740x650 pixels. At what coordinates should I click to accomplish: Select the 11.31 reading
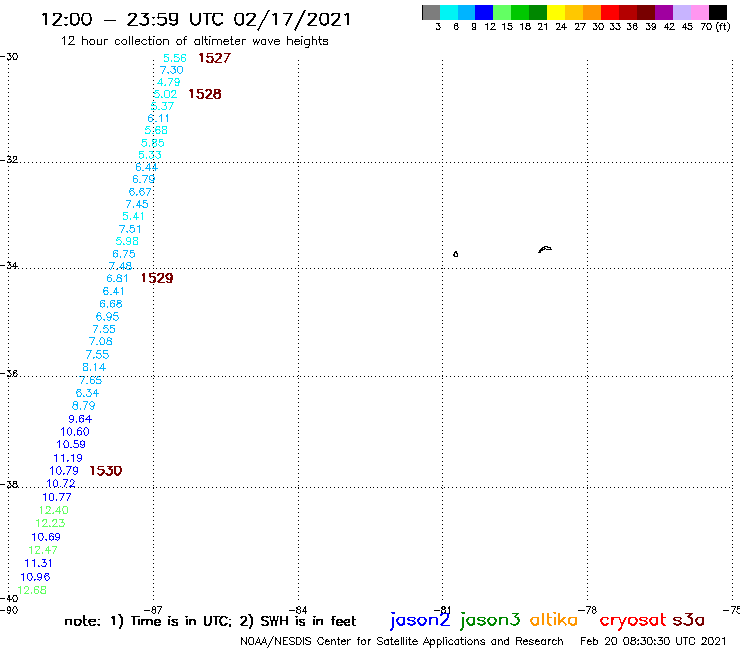(x=38, y=563)
